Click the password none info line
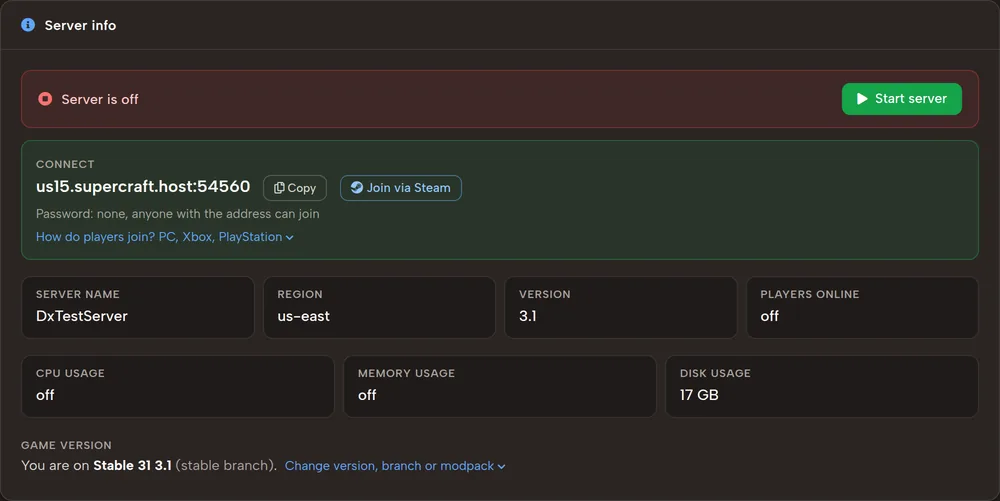The height and width of the screenshot is (501, 1000). [177, 214]
